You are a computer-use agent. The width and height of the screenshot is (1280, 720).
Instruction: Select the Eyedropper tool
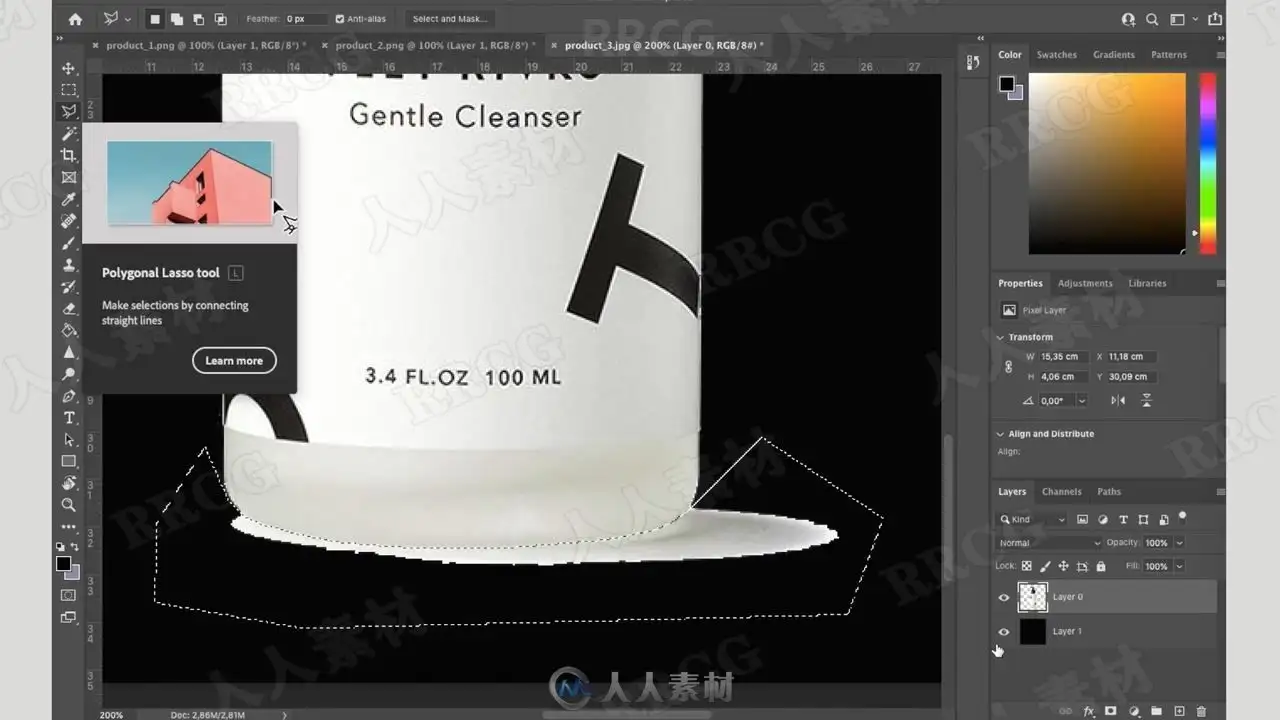pyautogui.click(x=69, y=199)
